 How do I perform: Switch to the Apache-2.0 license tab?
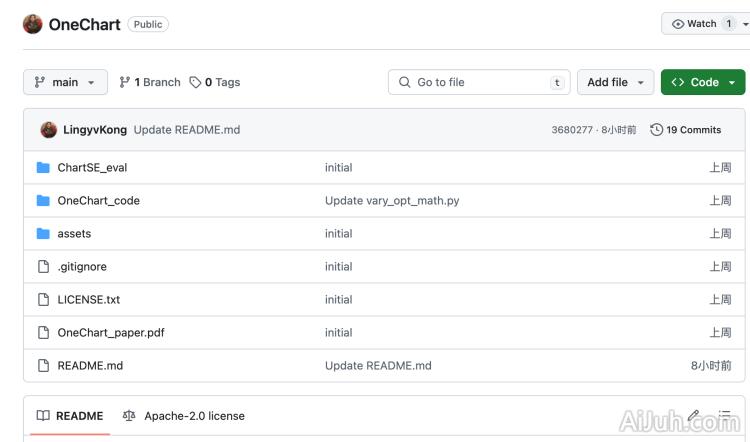point(184,416)
